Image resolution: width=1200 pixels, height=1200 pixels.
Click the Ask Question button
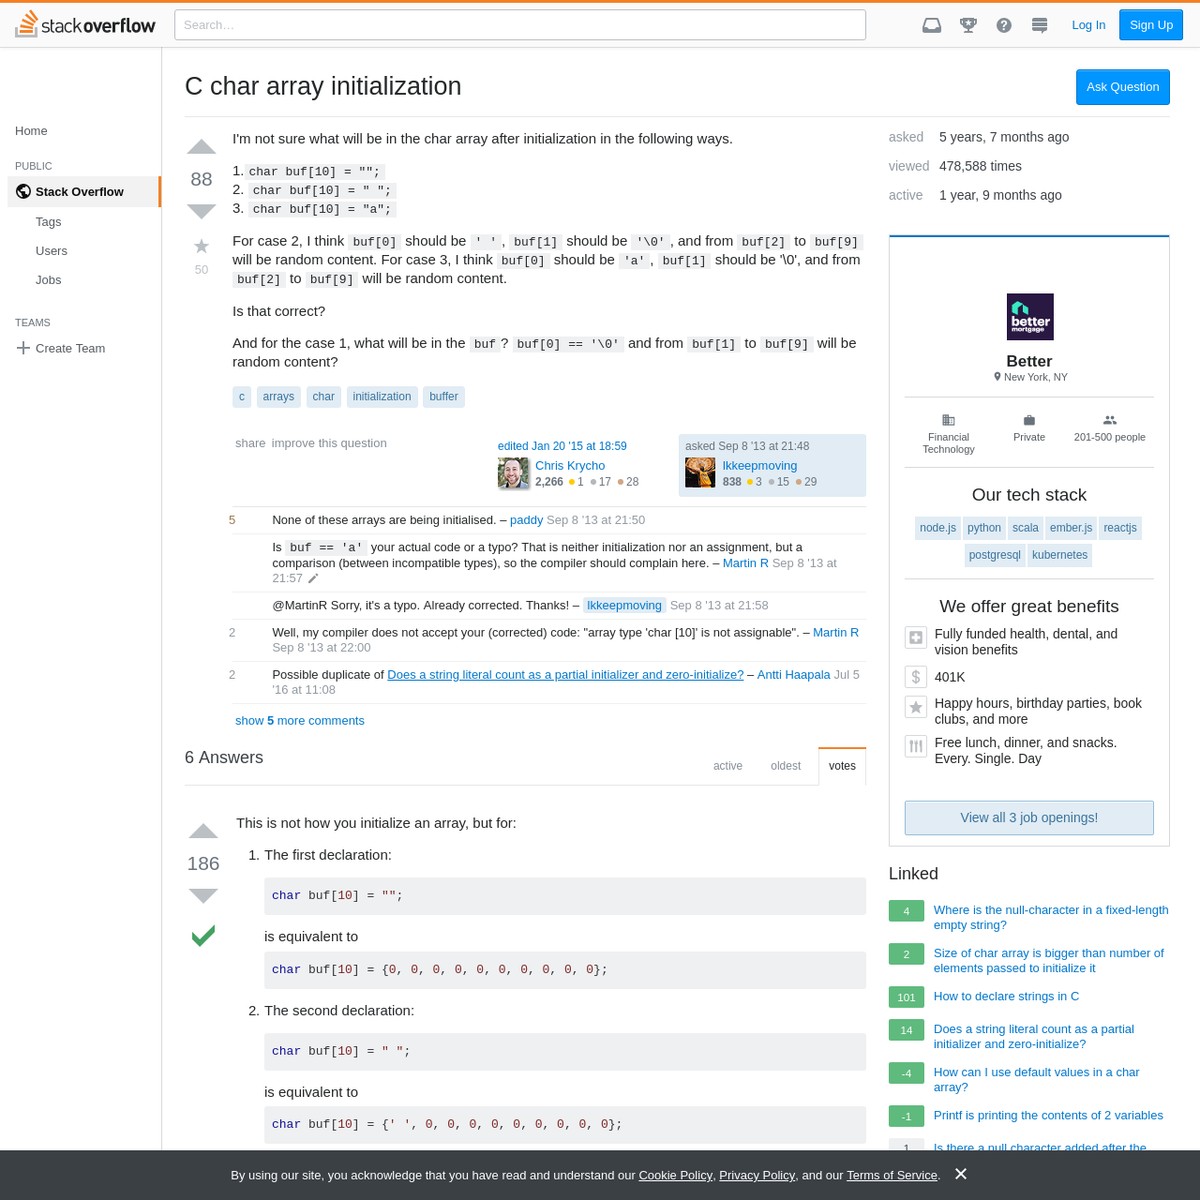pos(1123,87)
